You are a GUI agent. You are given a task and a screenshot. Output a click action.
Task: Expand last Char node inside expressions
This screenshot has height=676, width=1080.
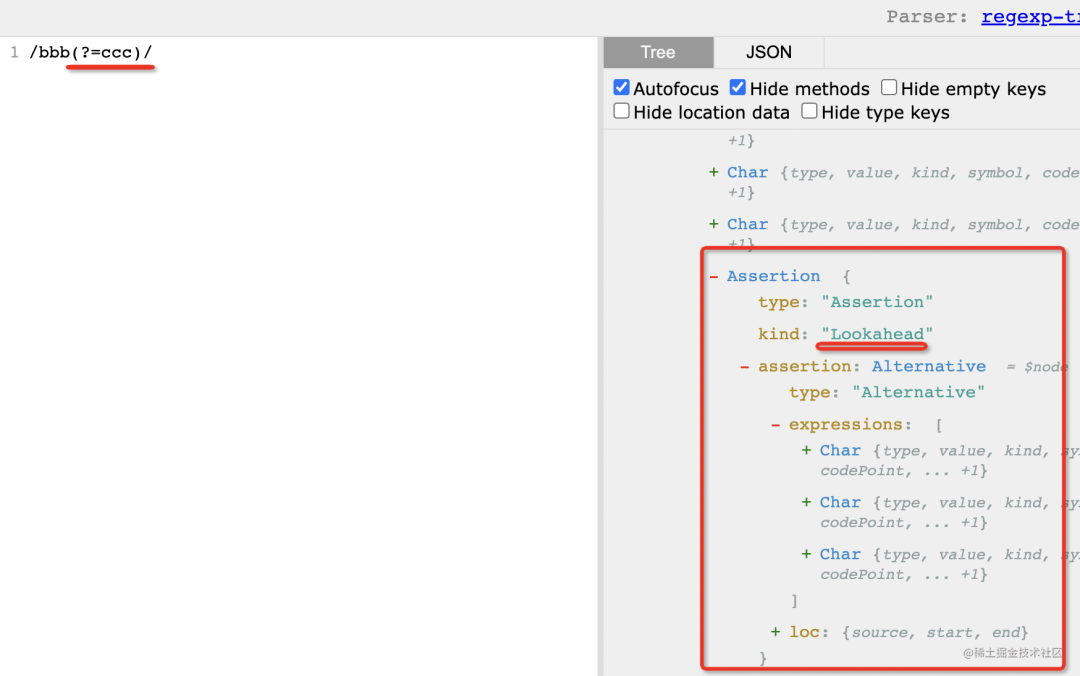(x=806, y=555)
